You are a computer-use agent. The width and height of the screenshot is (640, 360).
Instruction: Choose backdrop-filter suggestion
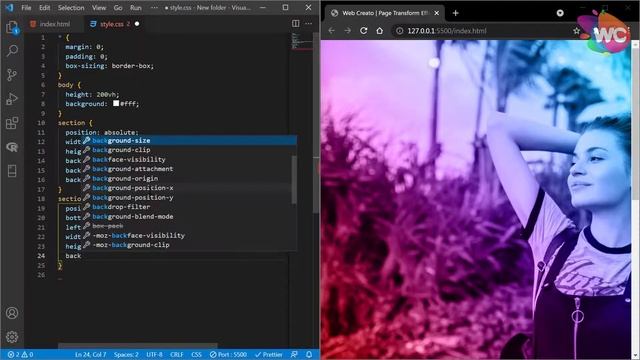[x=189, y=207]
